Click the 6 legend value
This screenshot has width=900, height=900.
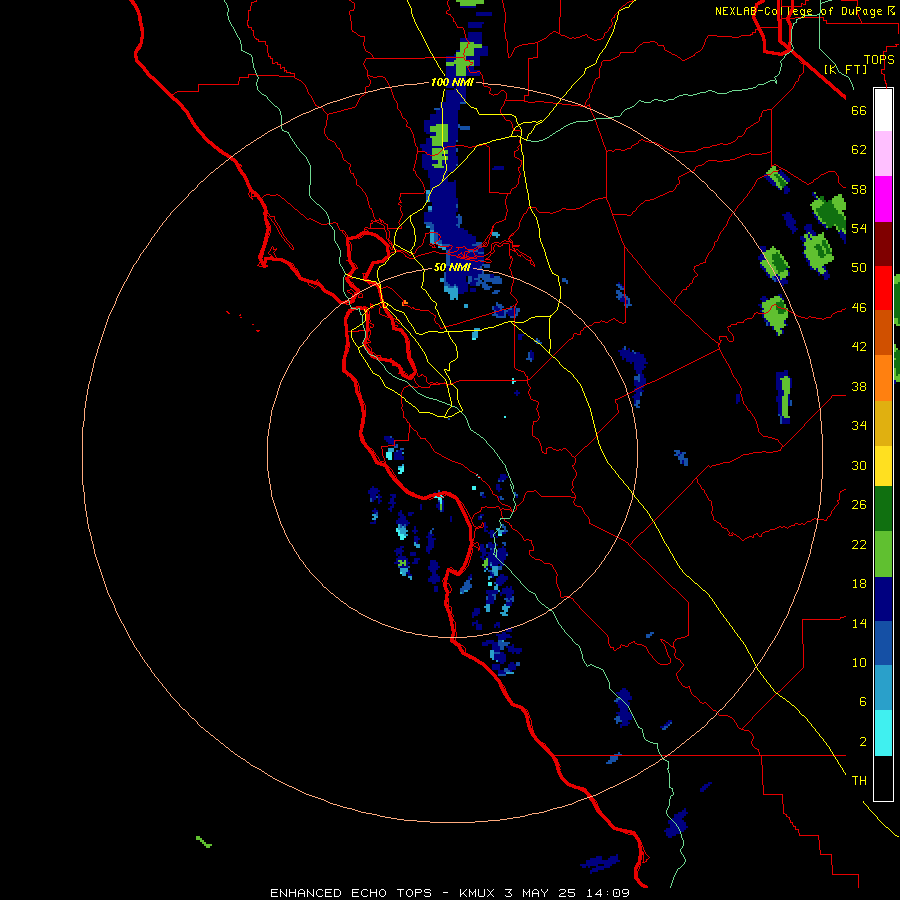point(863,702)
